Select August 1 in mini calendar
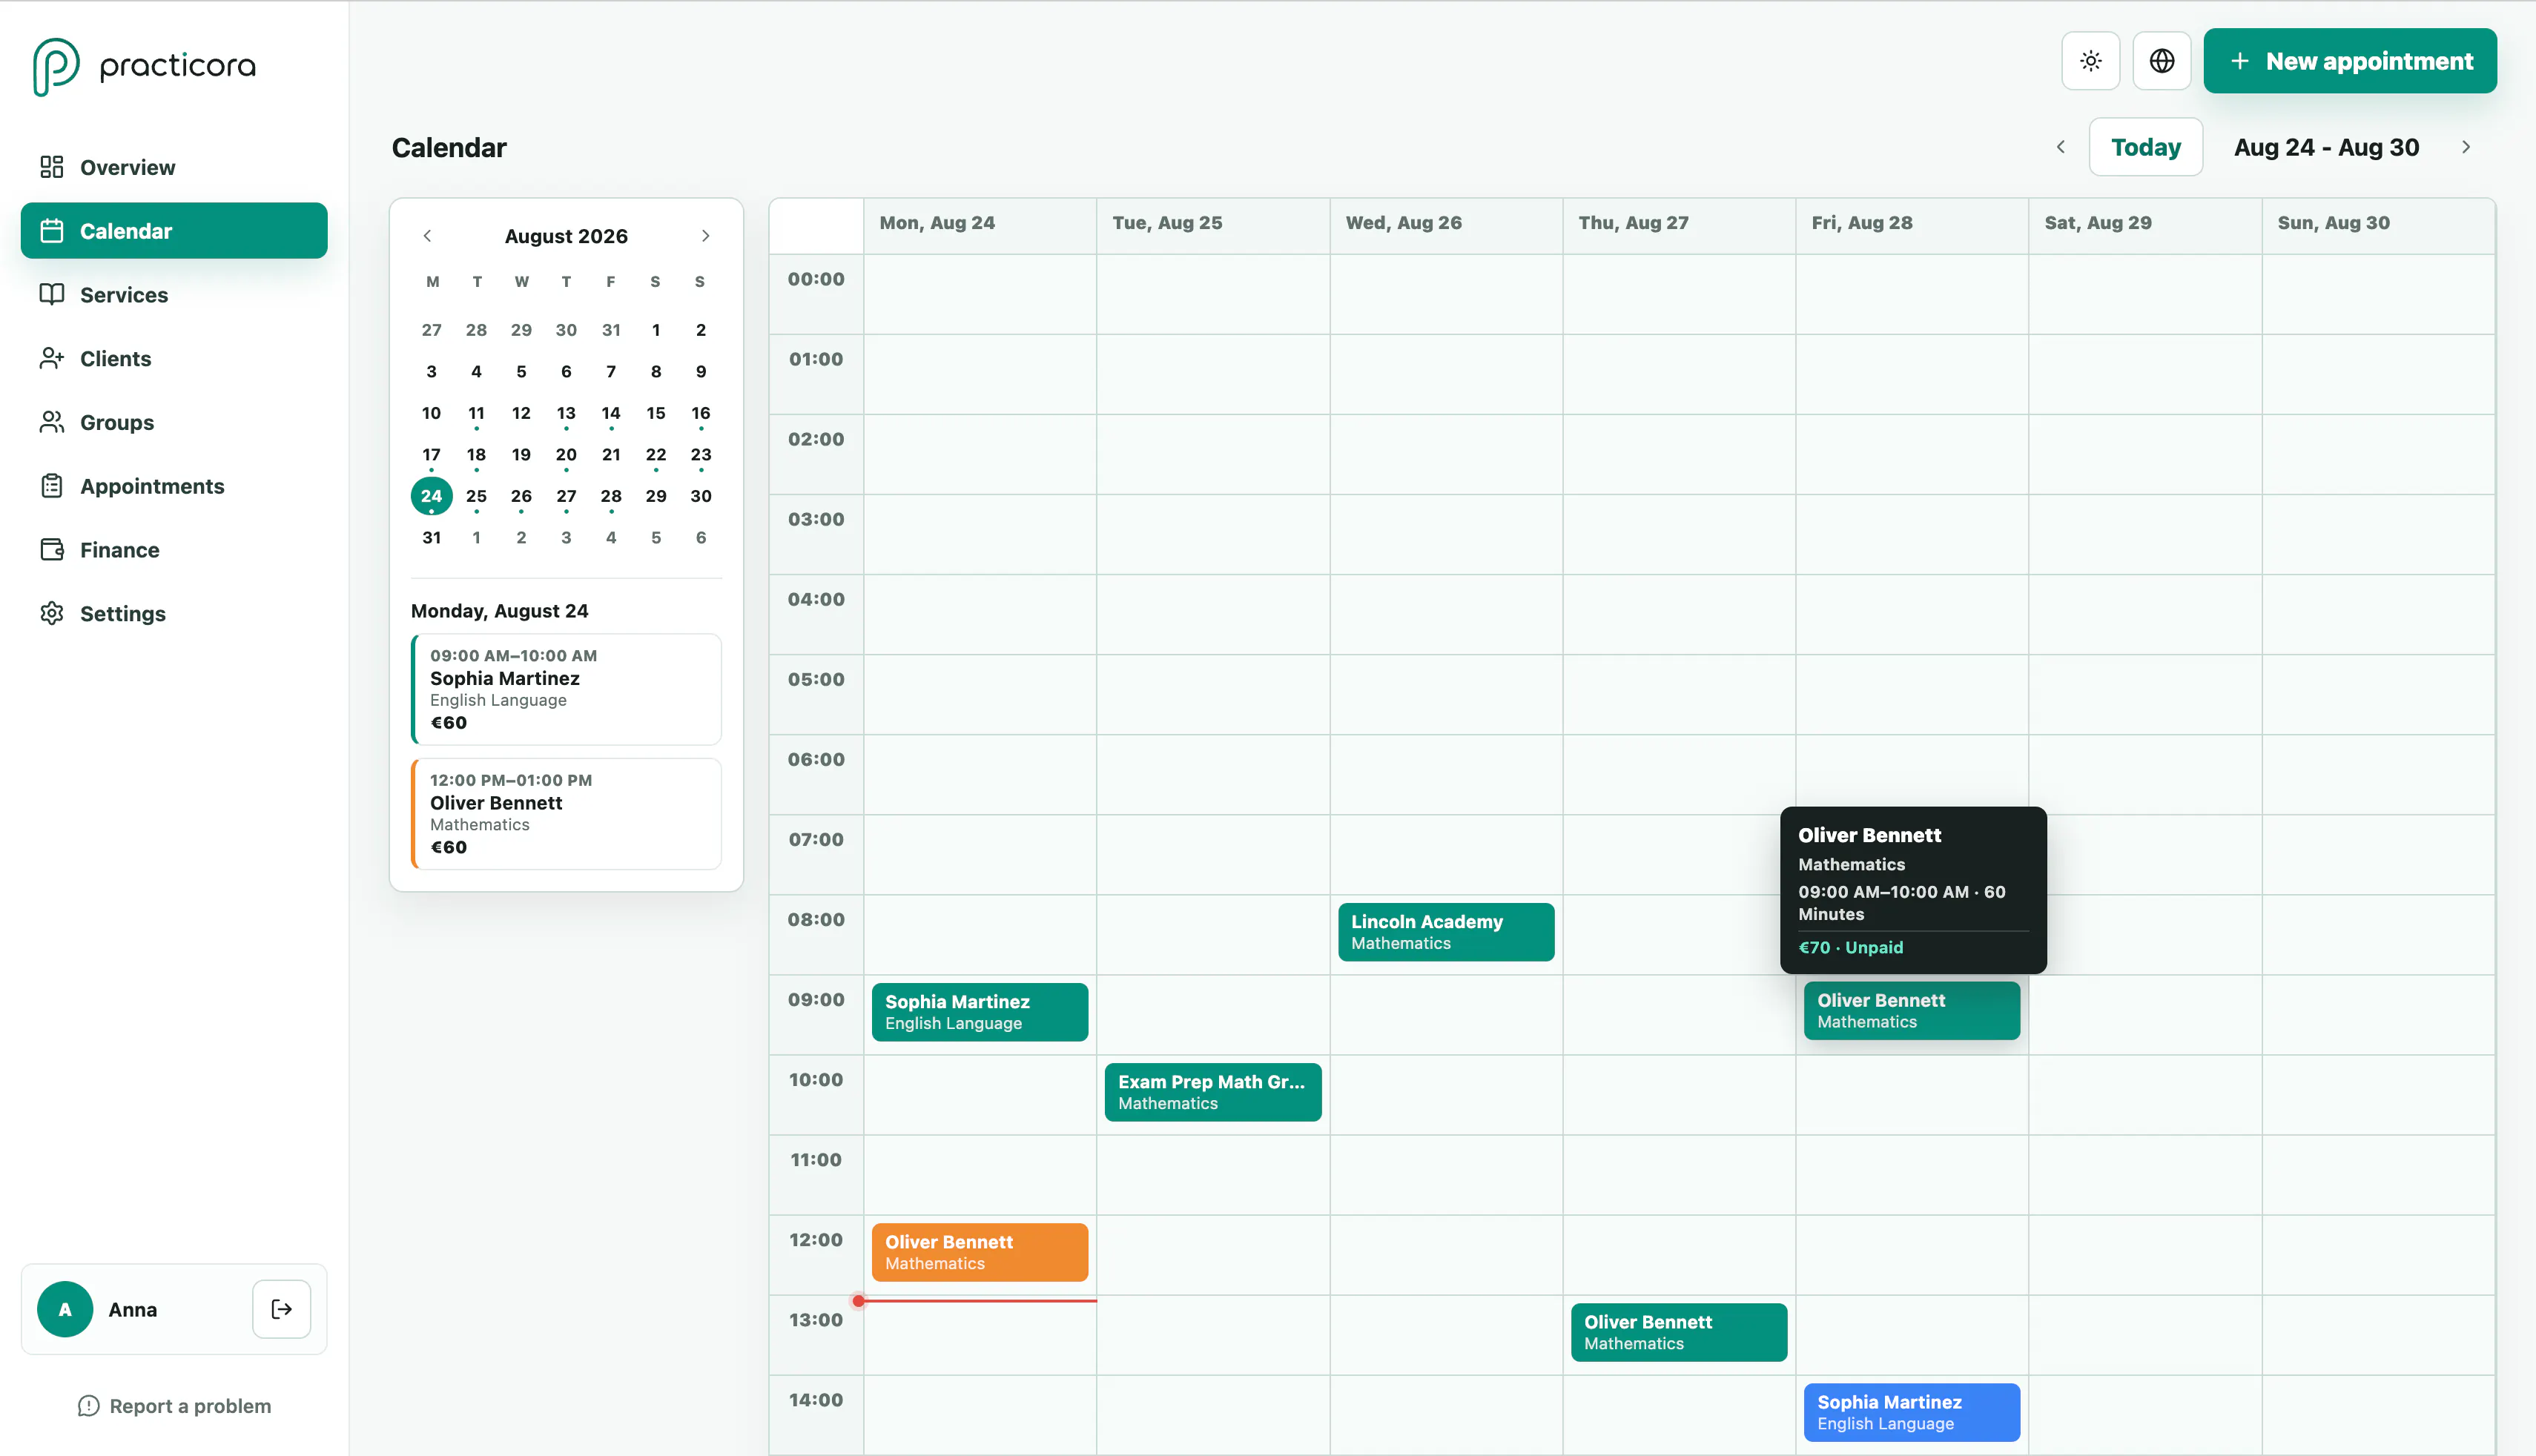This screenshot has height=1456, width=2536. pyautogui.click(x=656, y=330)
